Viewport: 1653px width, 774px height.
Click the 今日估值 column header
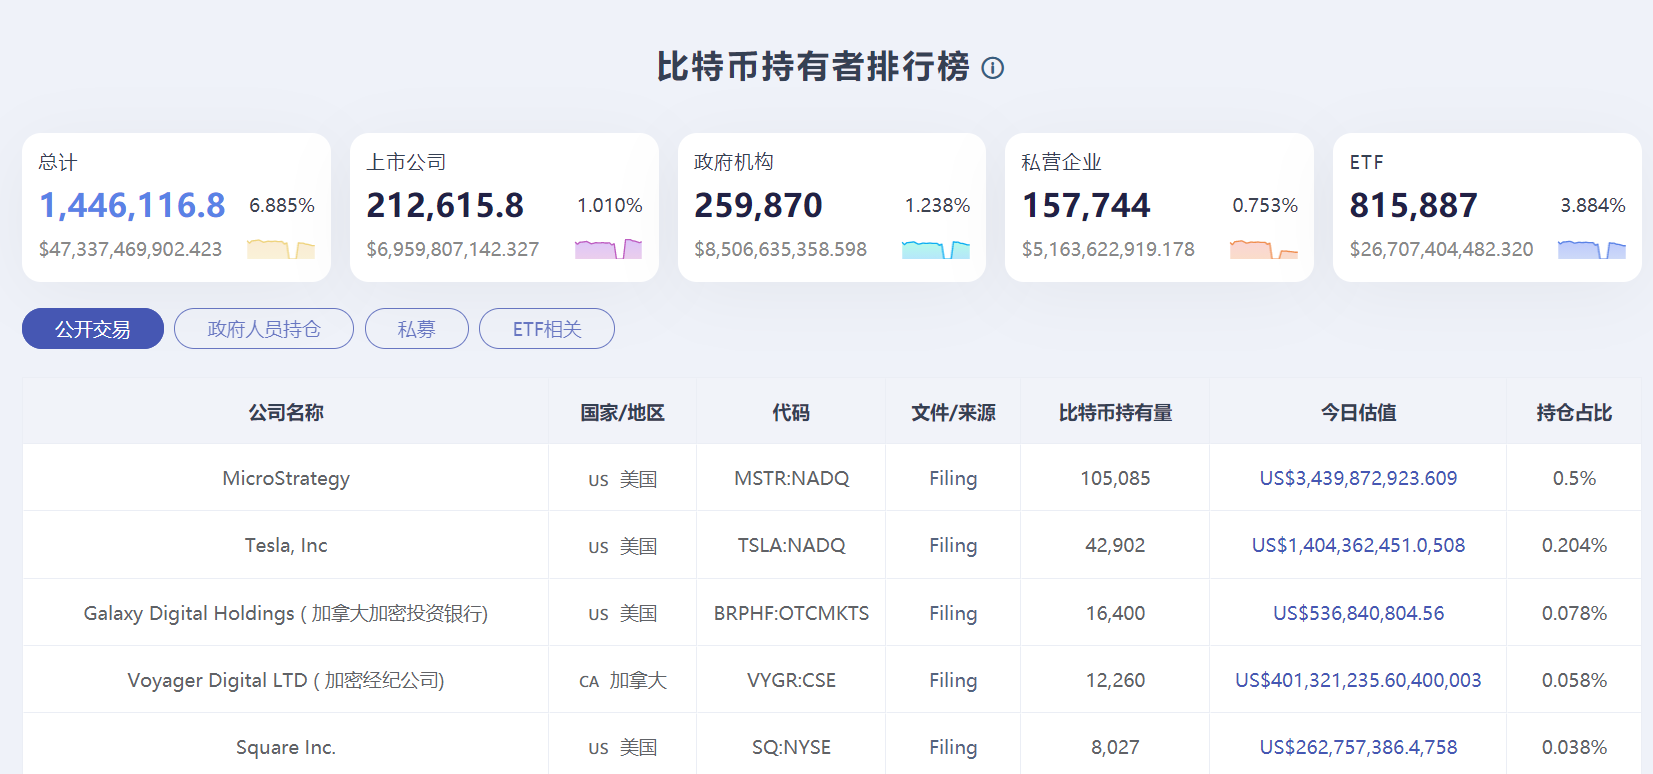(x=1358, y=412)
